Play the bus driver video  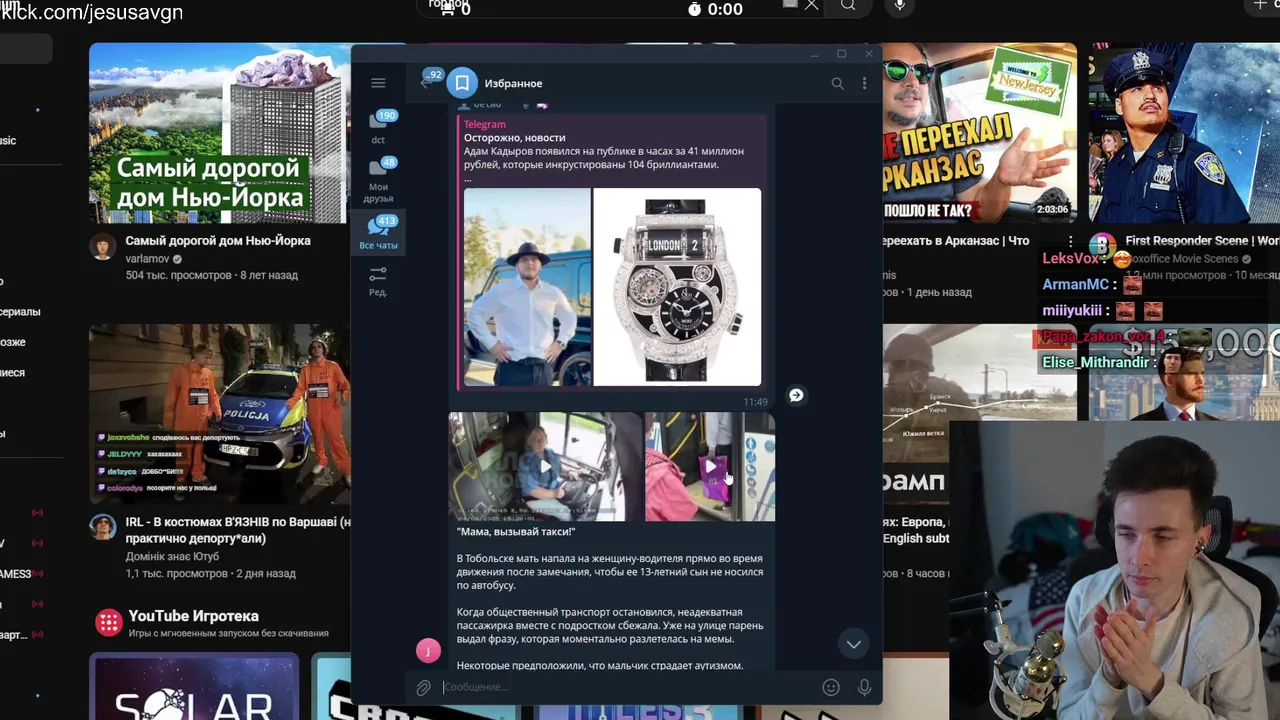[545, 466]
